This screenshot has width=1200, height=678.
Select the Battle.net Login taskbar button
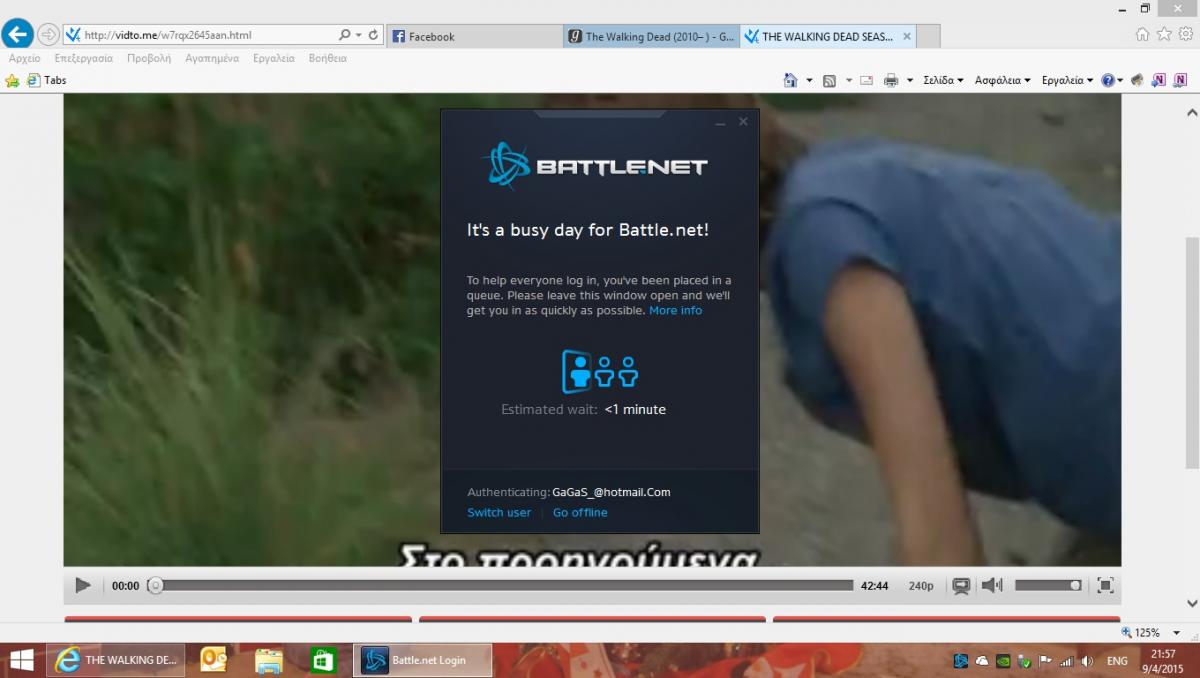(423, 660)
